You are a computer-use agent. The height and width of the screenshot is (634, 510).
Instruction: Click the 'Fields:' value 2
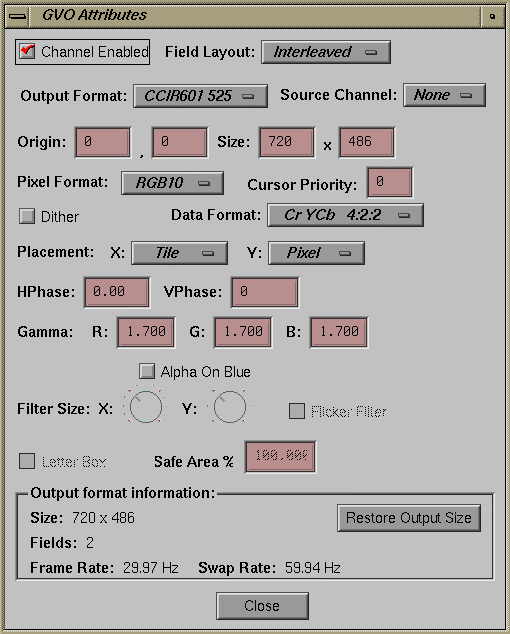90,543
